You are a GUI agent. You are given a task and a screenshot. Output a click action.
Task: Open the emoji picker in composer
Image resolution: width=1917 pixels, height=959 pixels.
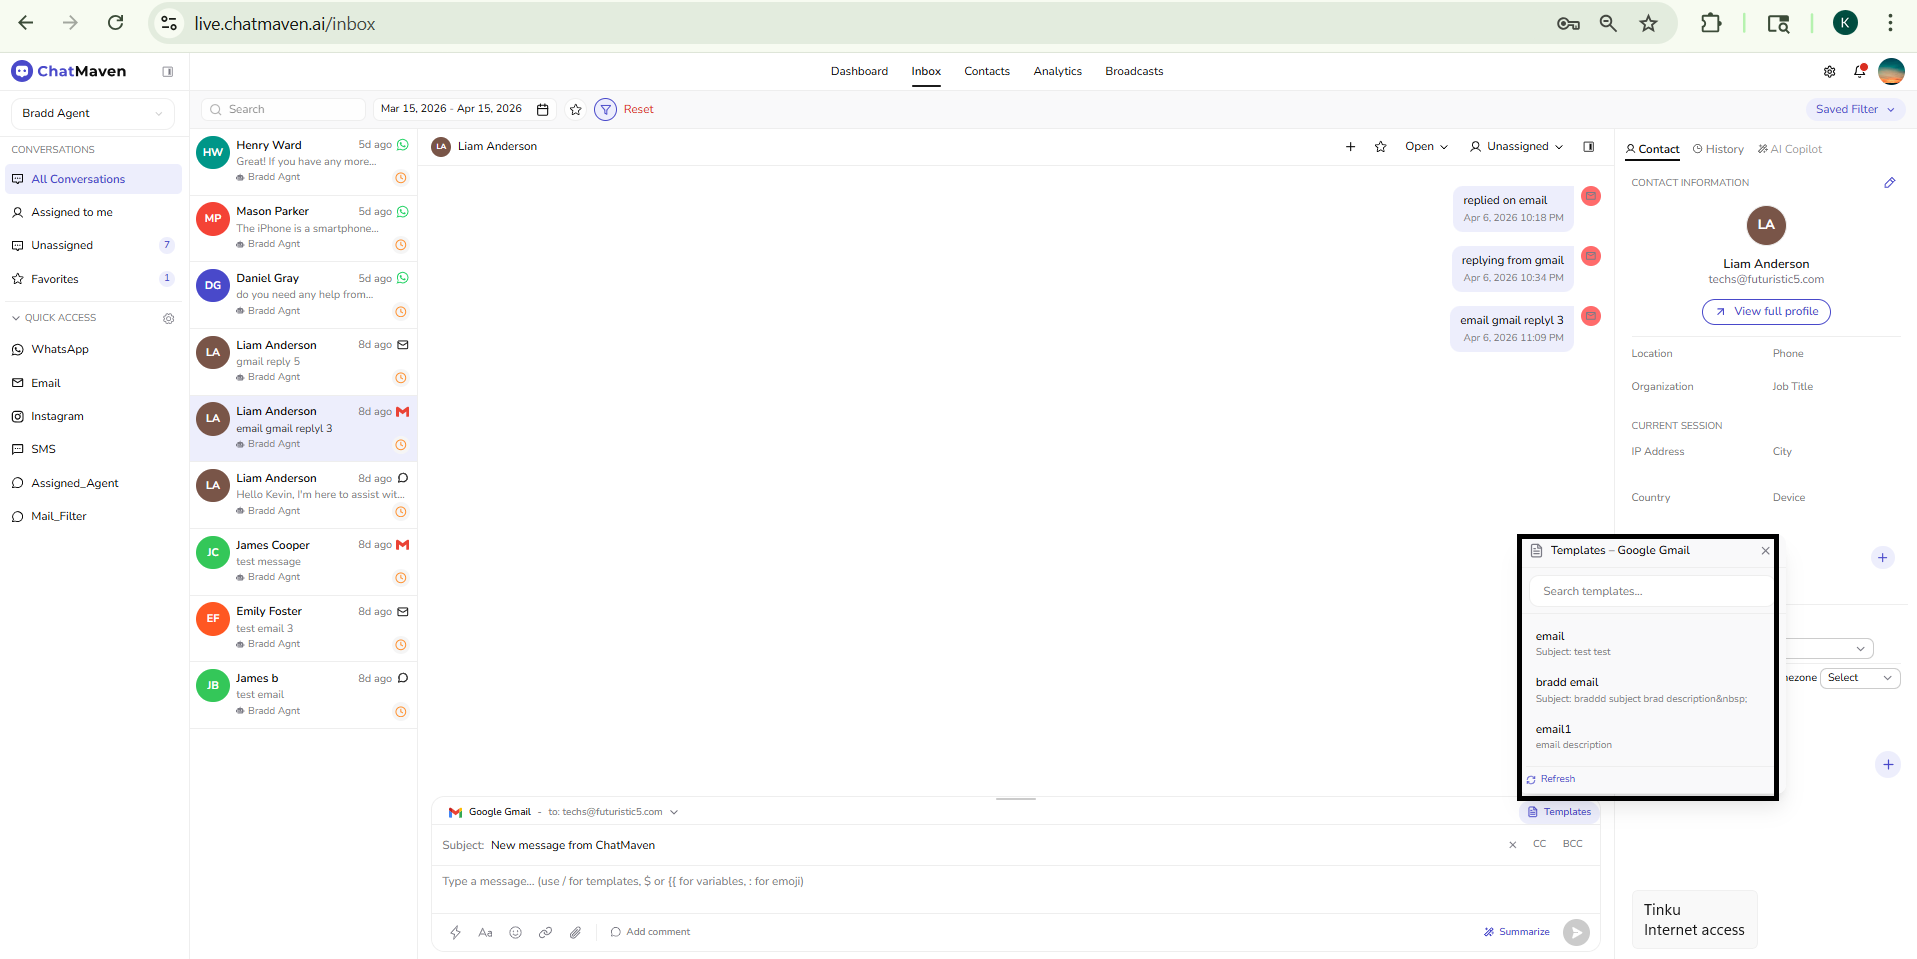click(x=515, y=932)
